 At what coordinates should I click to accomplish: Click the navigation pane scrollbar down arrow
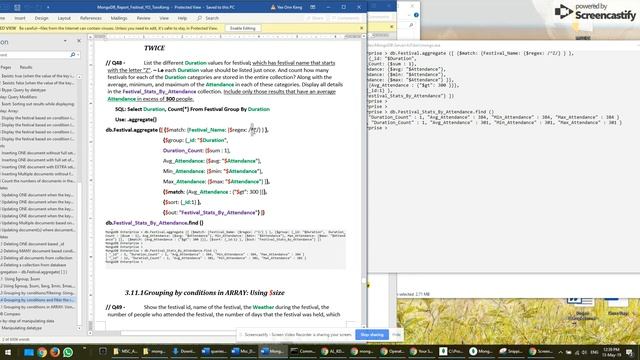tap(79, 328)
